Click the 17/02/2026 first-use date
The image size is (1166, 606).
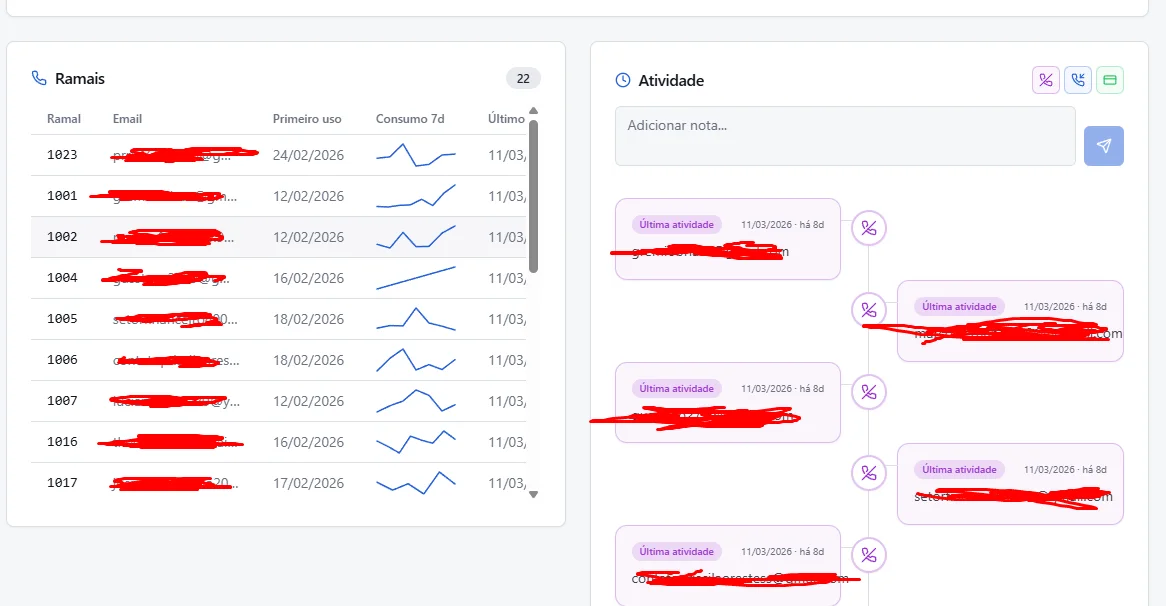click(308, 483)
